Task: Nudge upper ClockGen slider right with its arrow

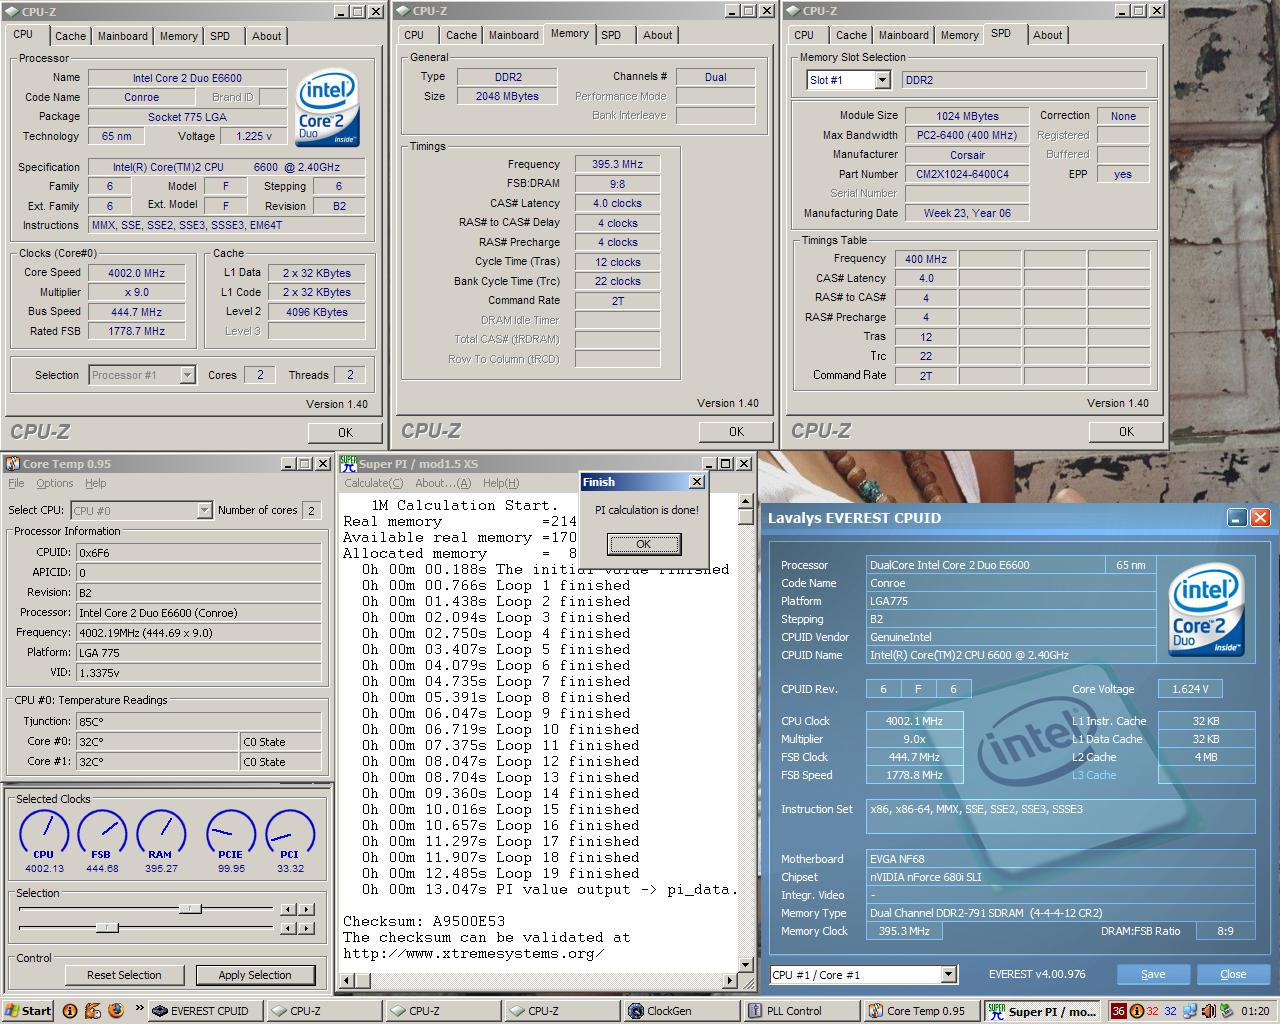Action: 306,910
